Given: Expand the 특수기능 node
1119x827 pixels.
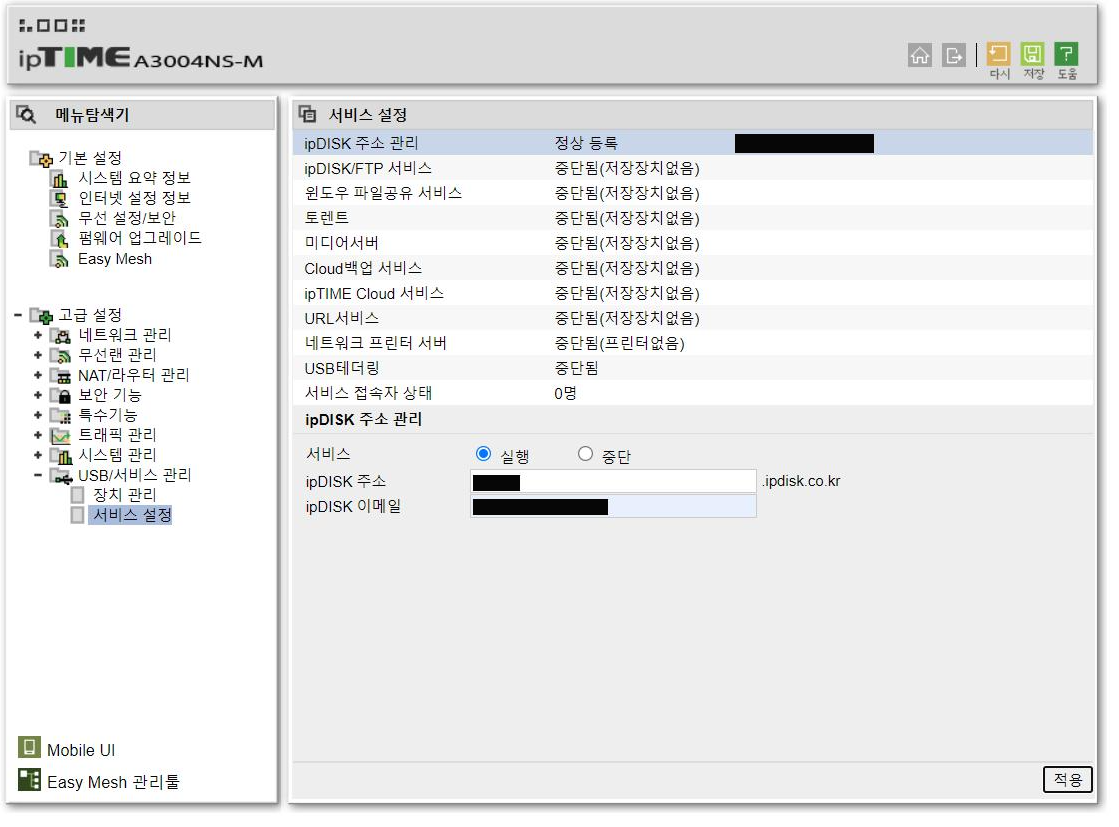Looking at the screenshot, I should tap(38, 415).
